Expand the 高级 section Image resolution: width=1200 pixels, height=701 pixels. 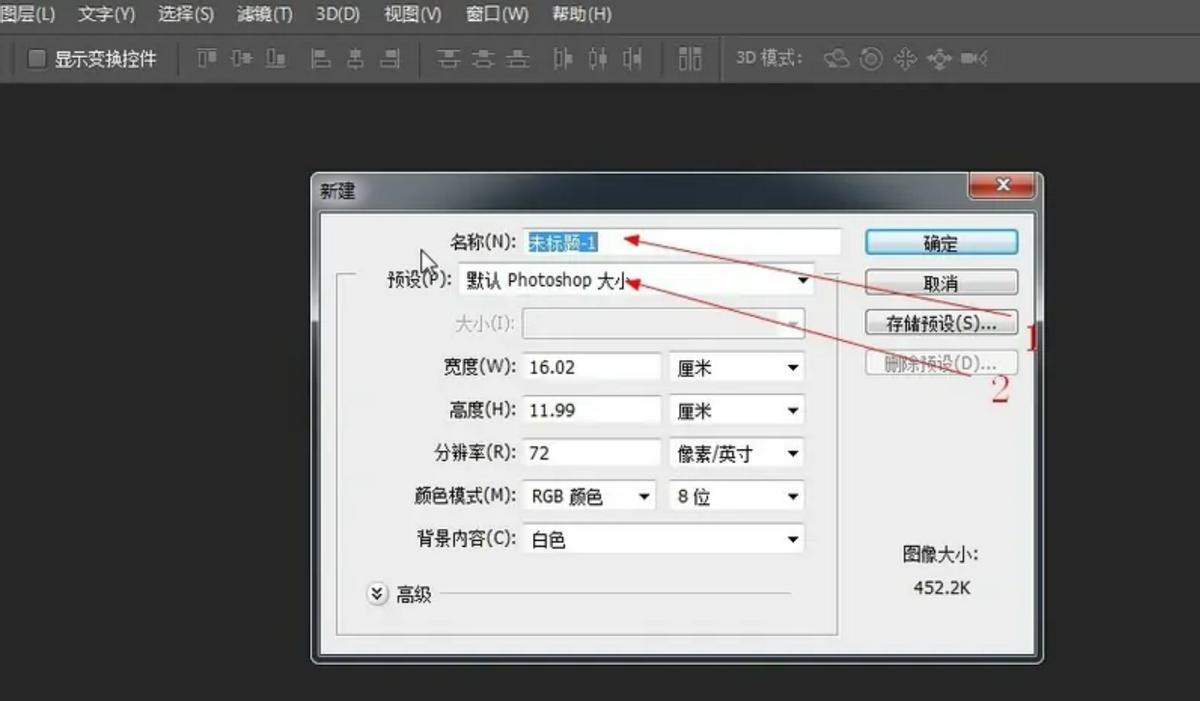377,592
